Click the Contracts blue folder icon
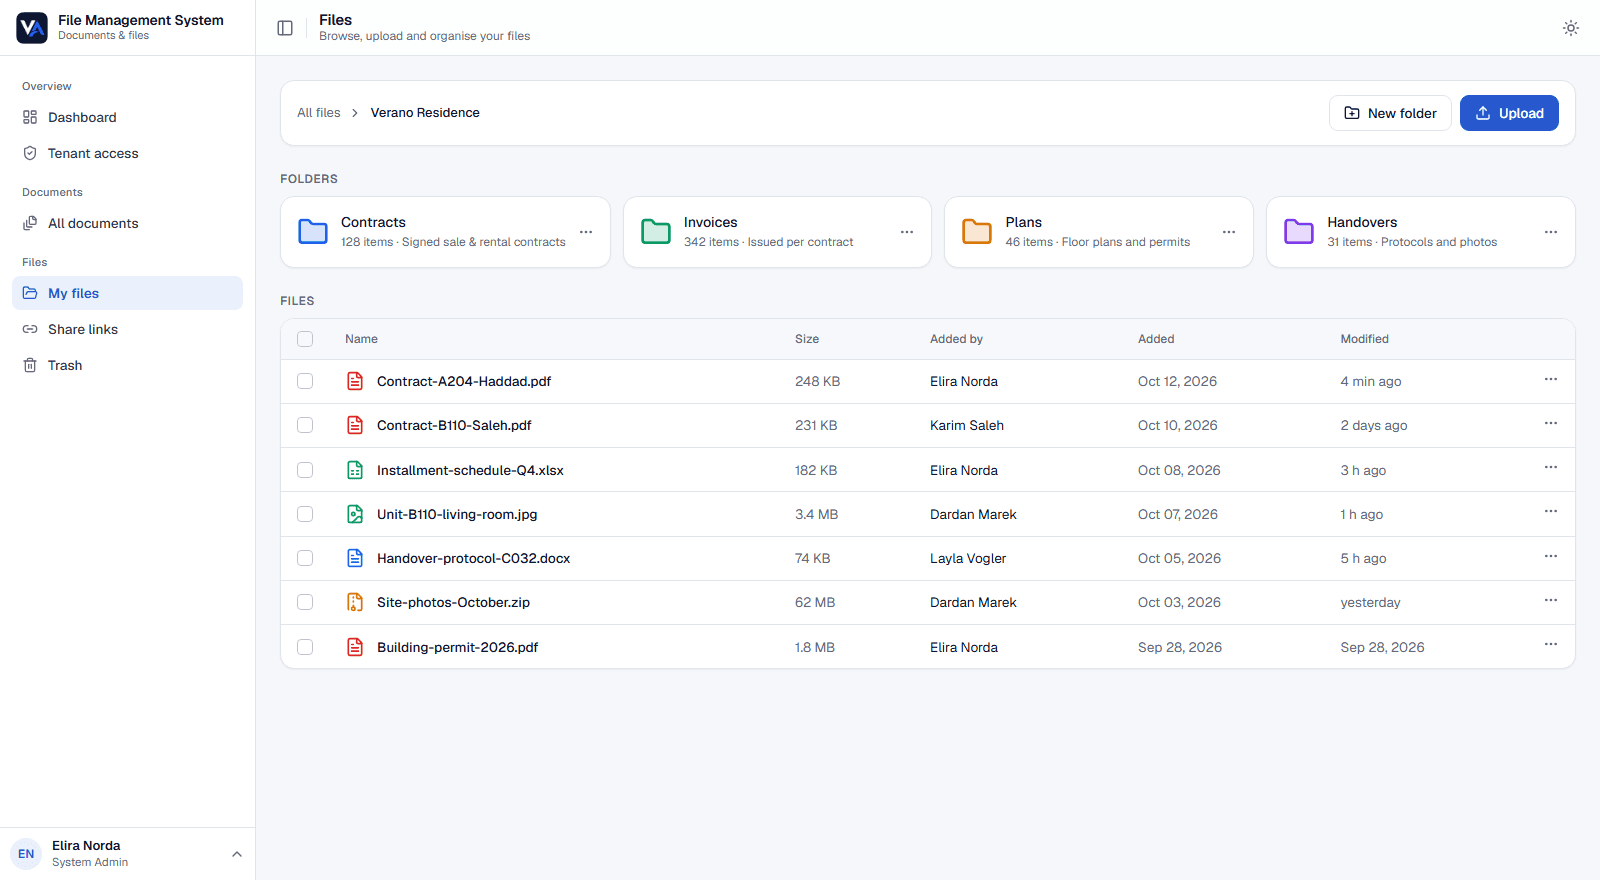The width and height of the screenshot is (1600, 880). 313,232
